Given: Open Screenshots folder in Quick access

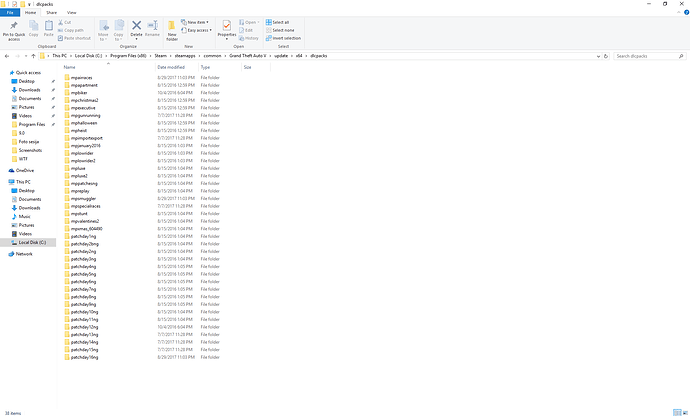Looking at the screenshot, I should click(26, 151).
